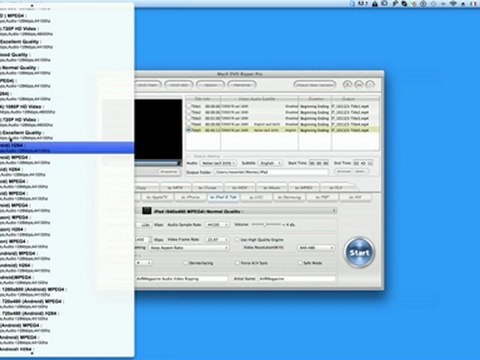
Task: Open the Subtitle dropdown set to English
Action: tap(270, 163)
